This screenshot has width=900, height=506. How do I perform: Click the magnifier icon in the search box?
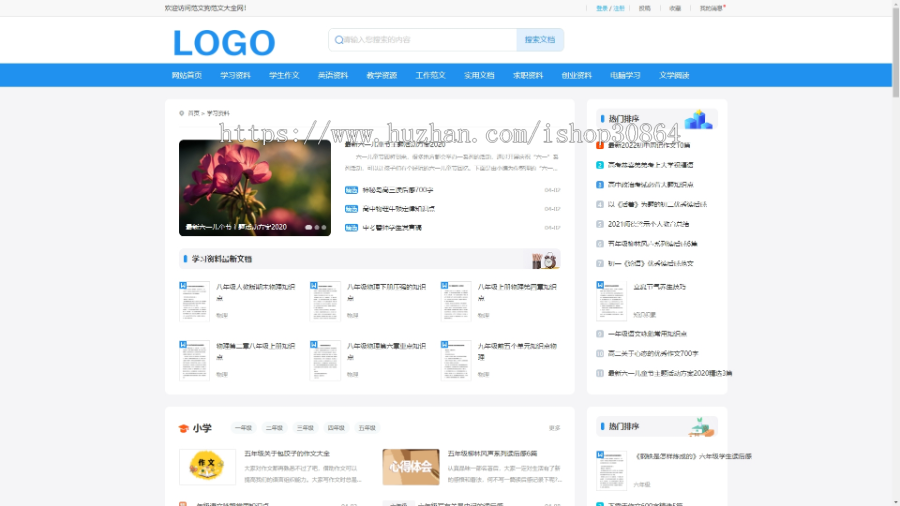pos(339,40)
